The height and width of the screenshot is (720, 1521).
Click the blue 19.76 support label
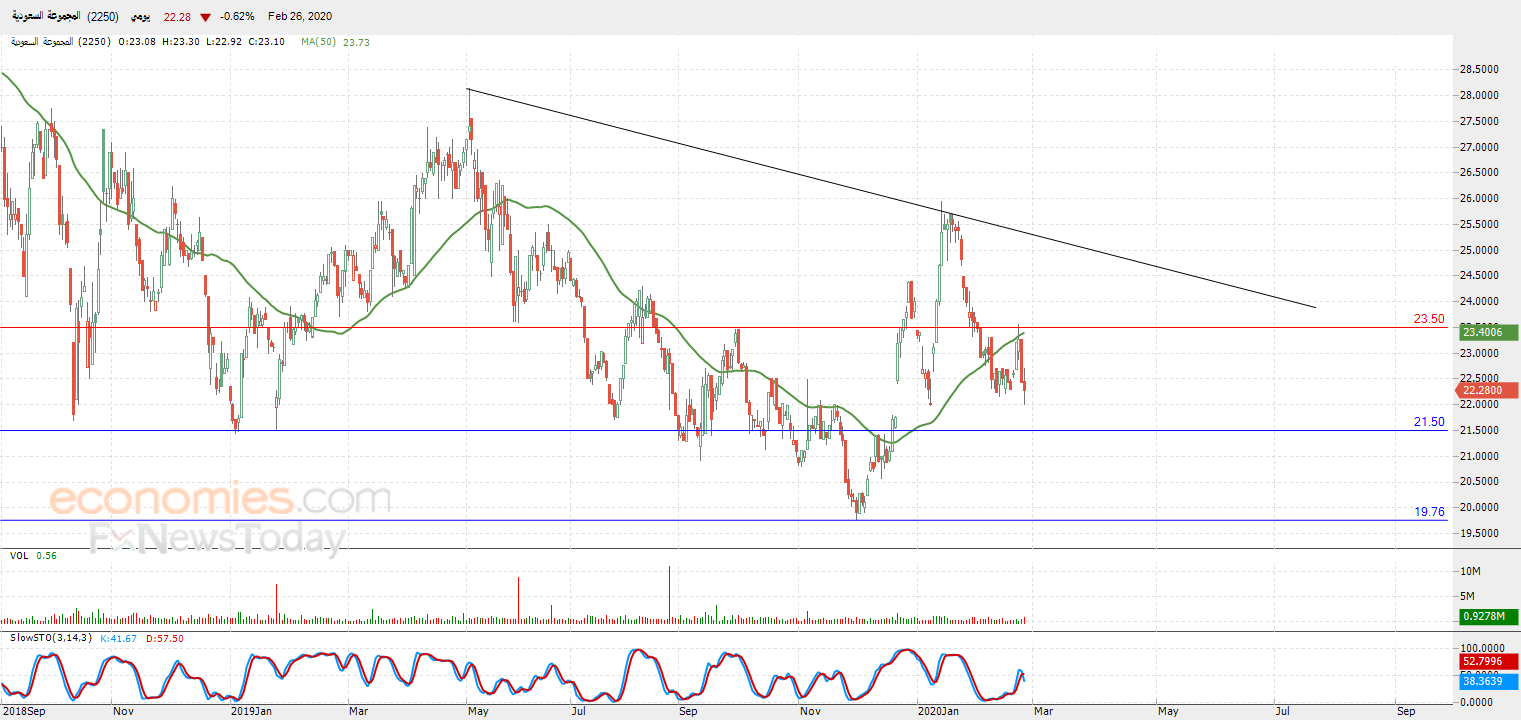pos(1429,511)
